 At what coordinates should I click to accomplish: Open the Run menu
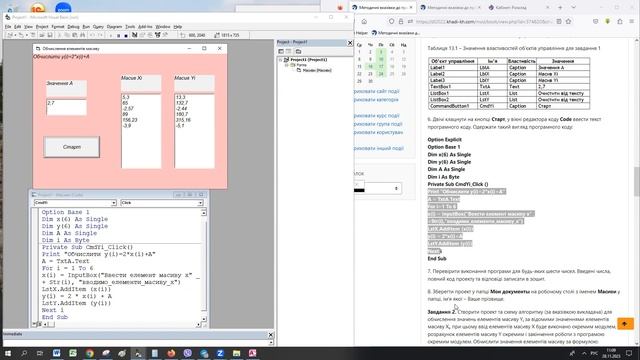click(x=86, y=27)
